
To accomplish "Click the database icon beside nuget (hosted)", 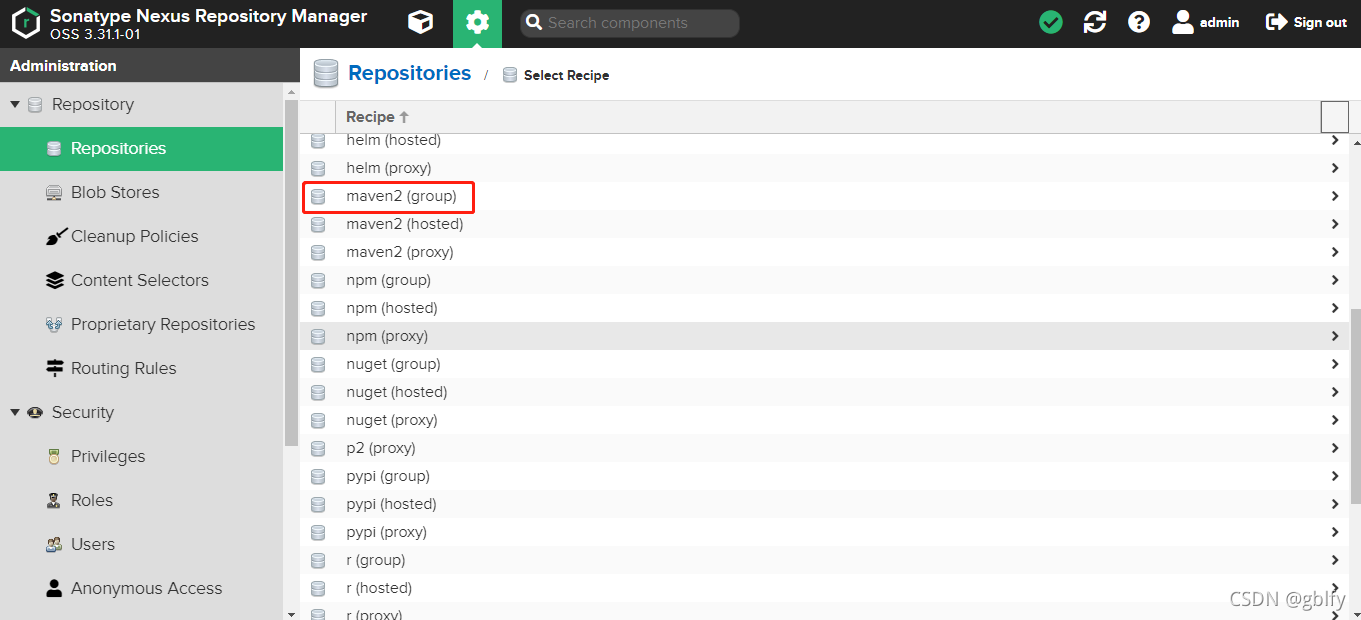I will pos(318,393).
